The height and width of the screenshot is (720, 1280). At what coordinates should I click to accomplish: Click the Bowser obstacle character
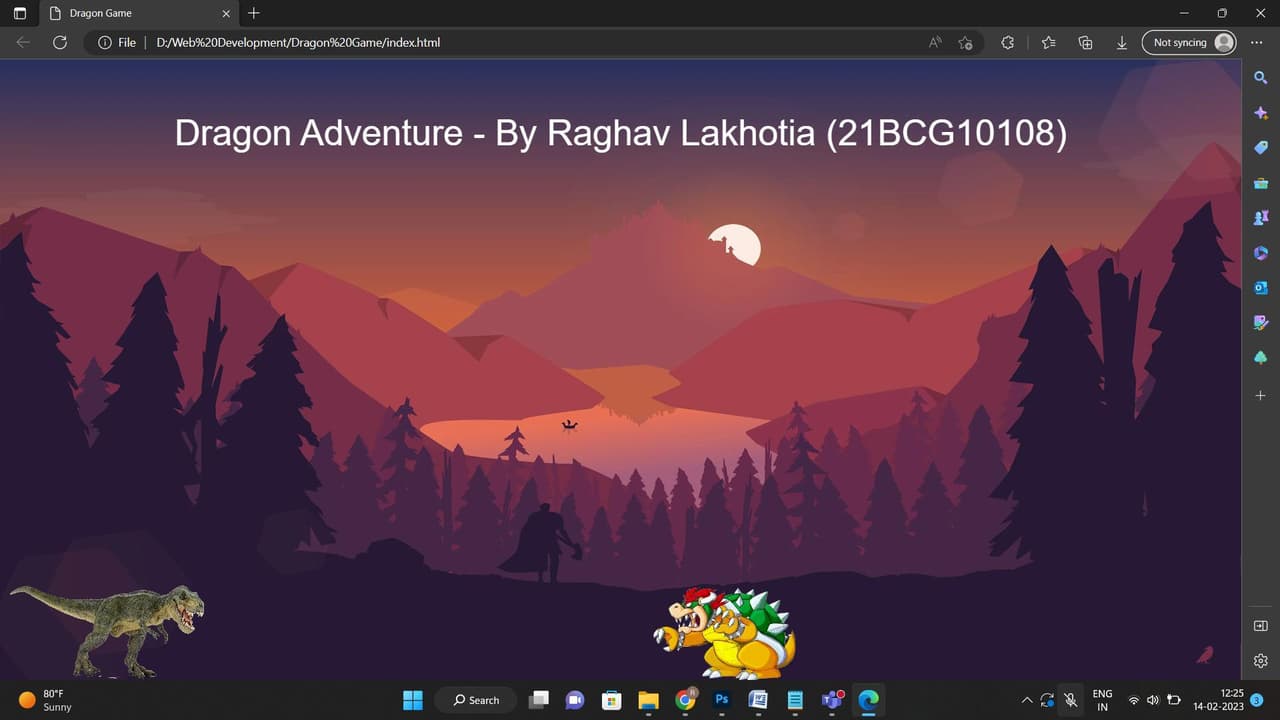pos(725,634)
